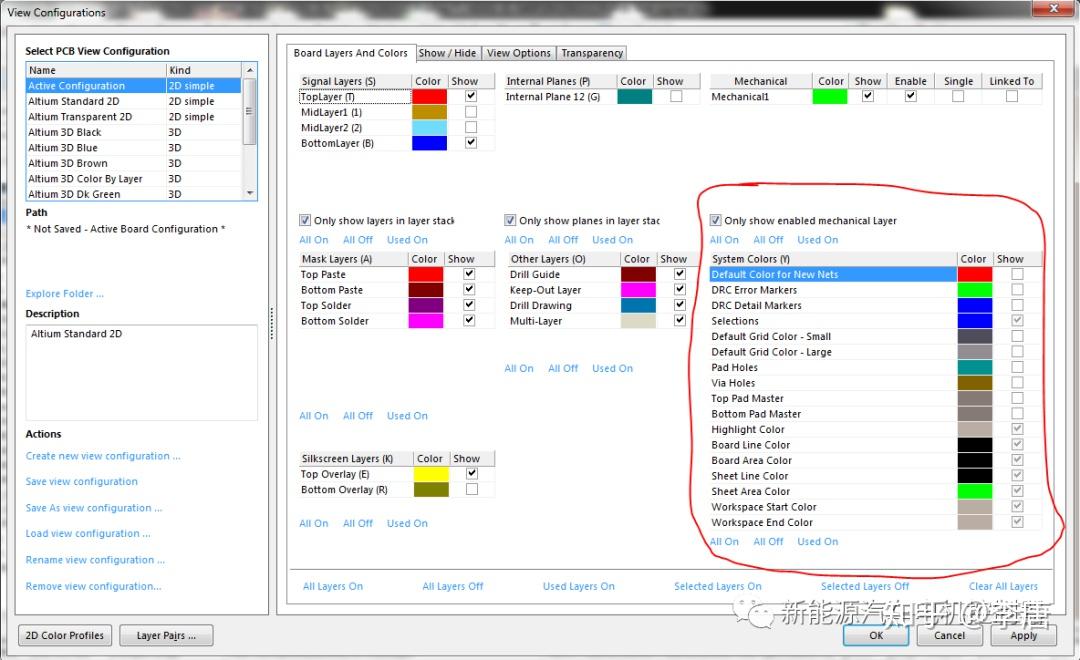
Task: Open Default Color for New Nets swatch
Action: coord(975,274)
